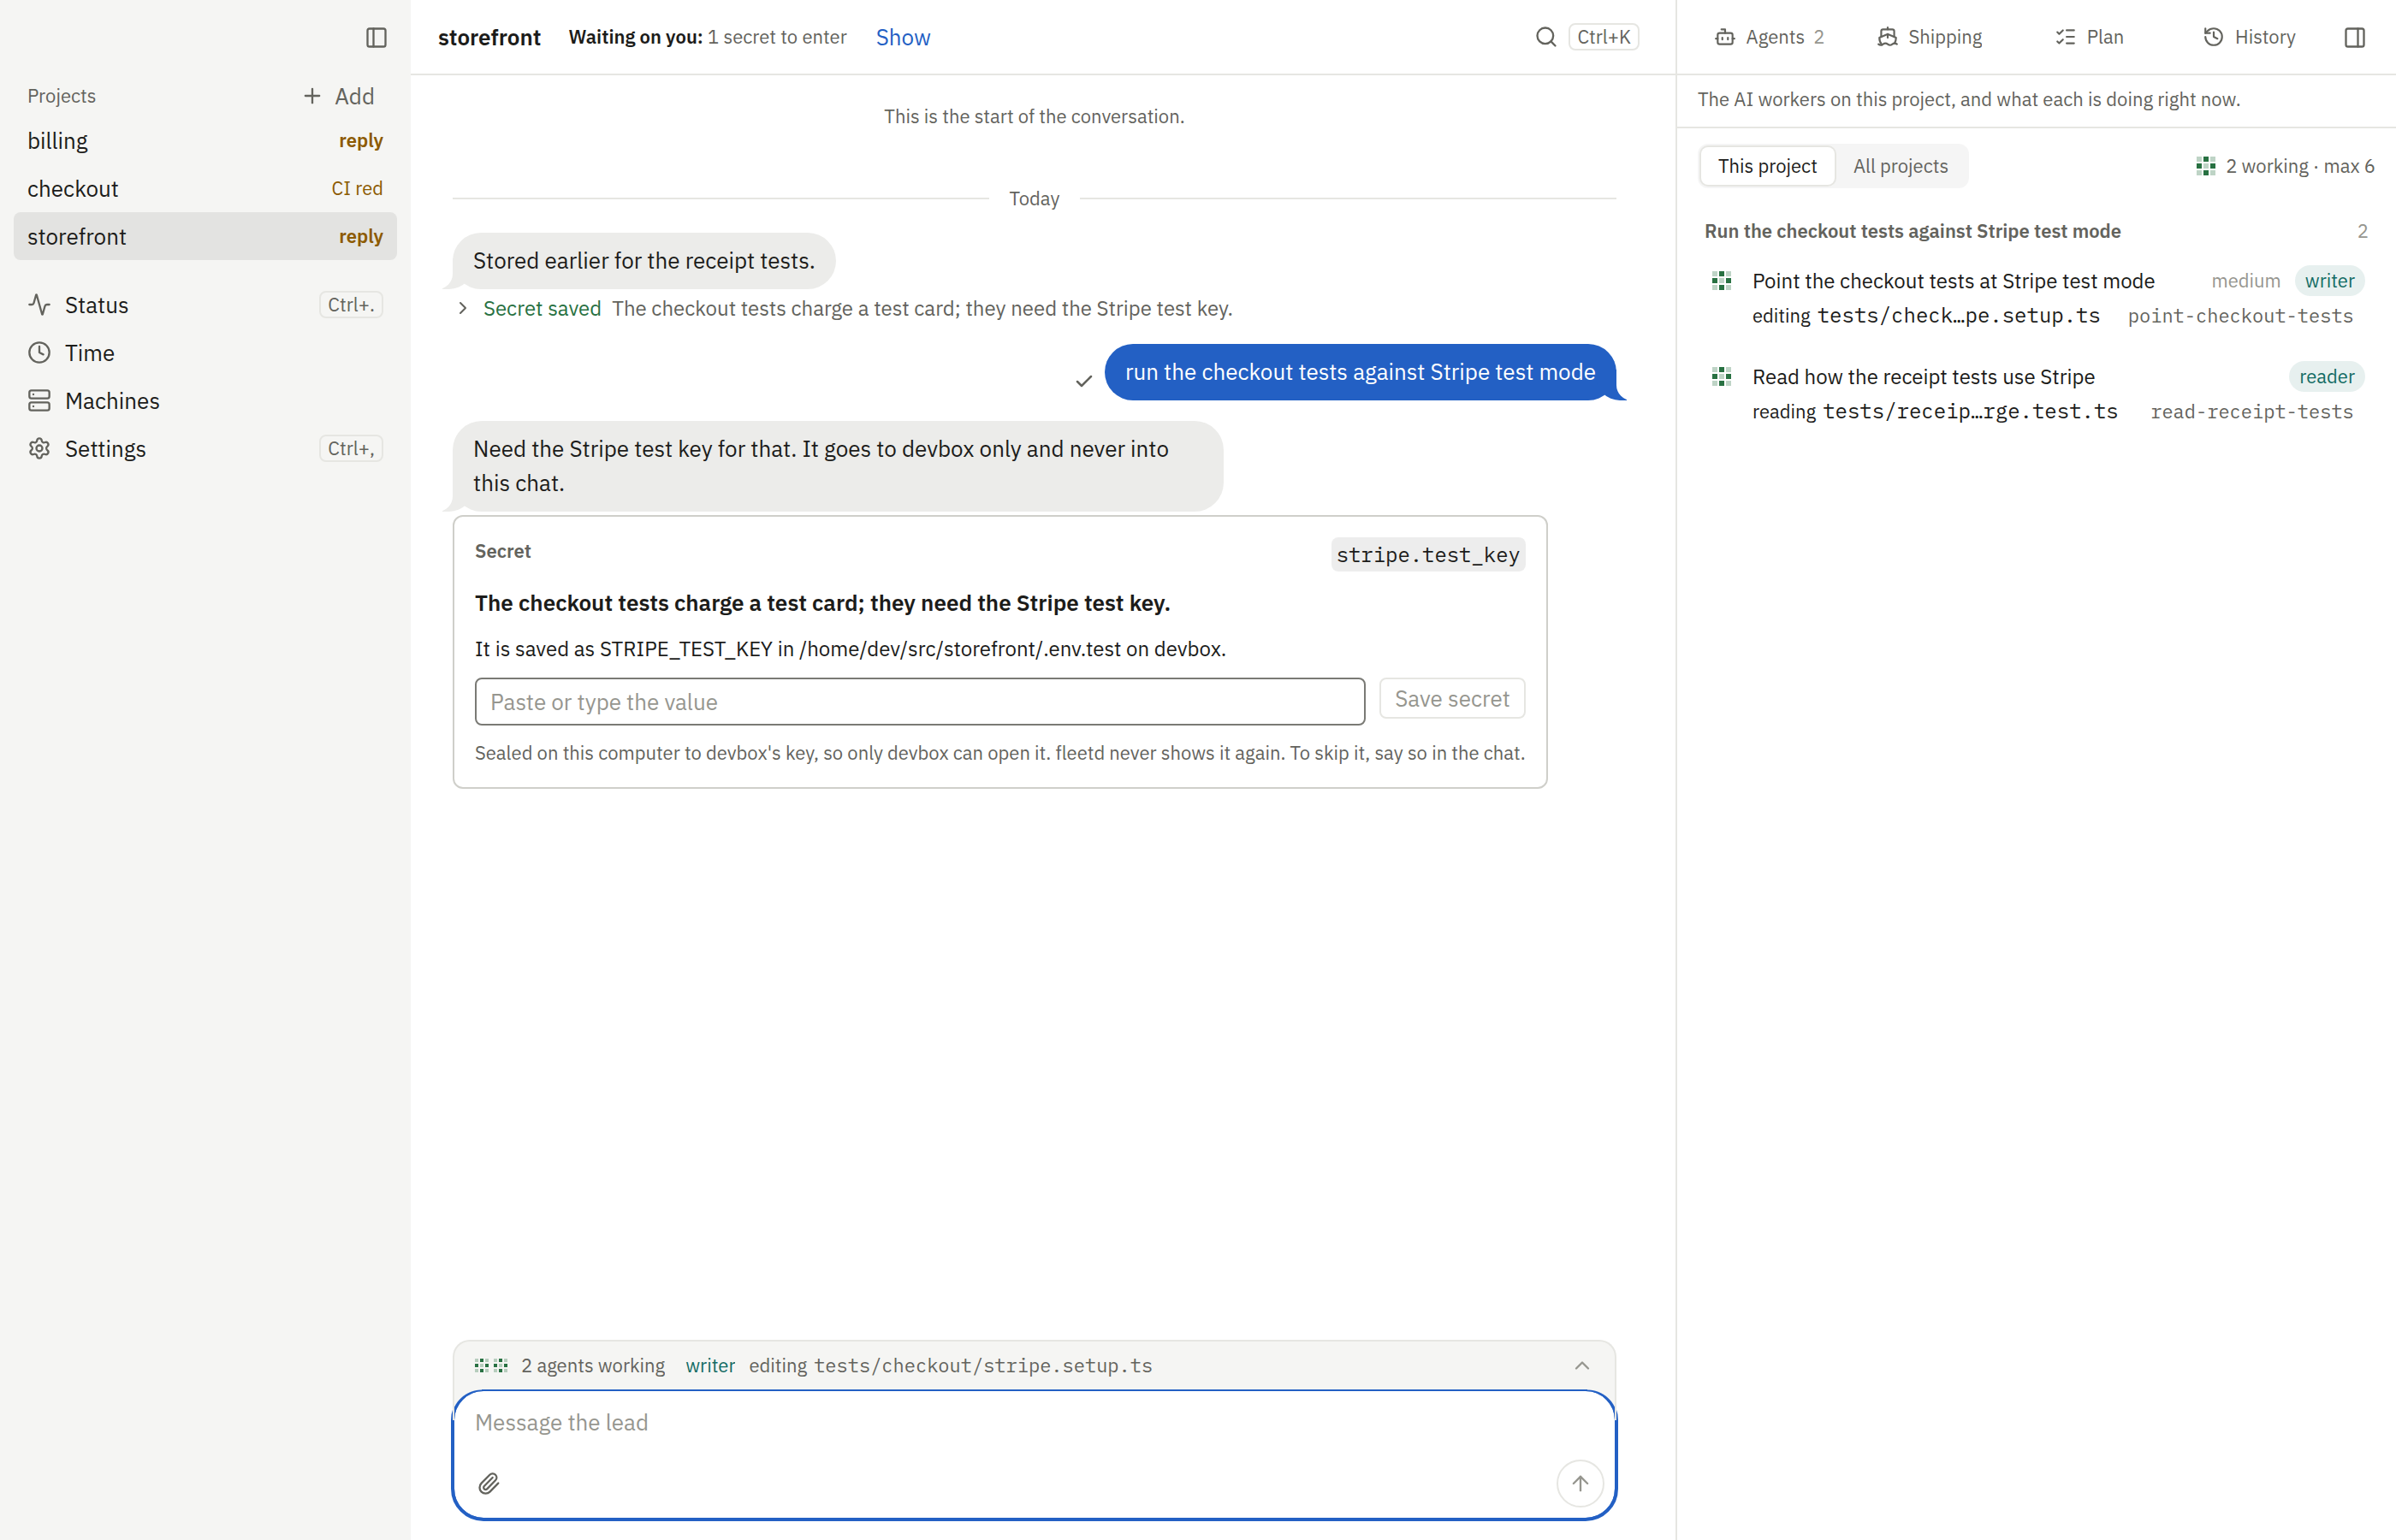Click the plus icon next to Add
This screenshot has width=2396, height=1540.
click(x=312, y=96)
